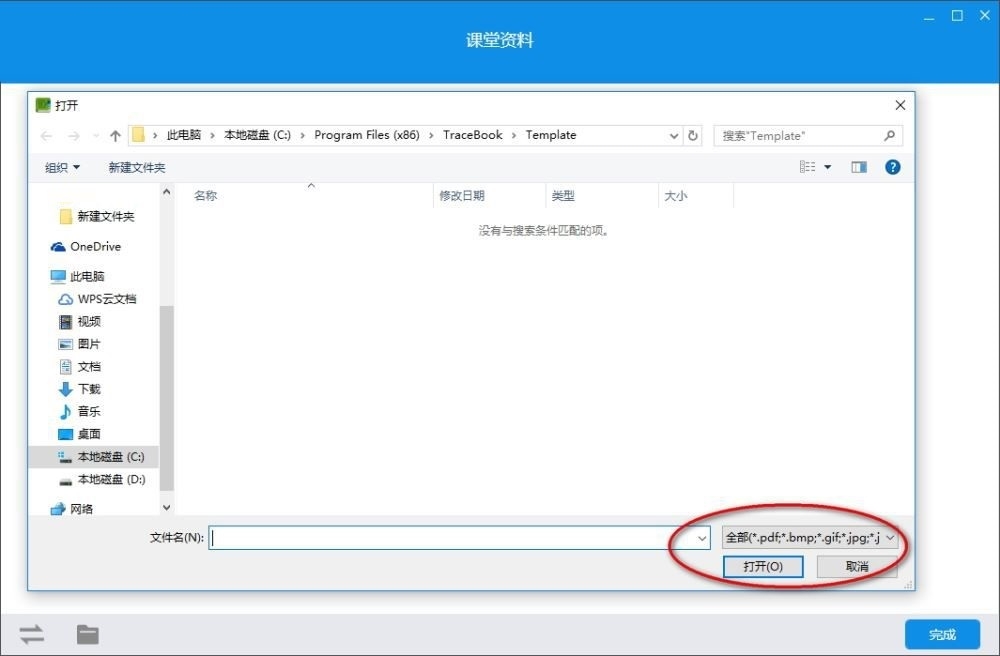This screenshot has width=1000, height=656.
Task: Open the view options dropdown arrow
Action: click(828, 167)
